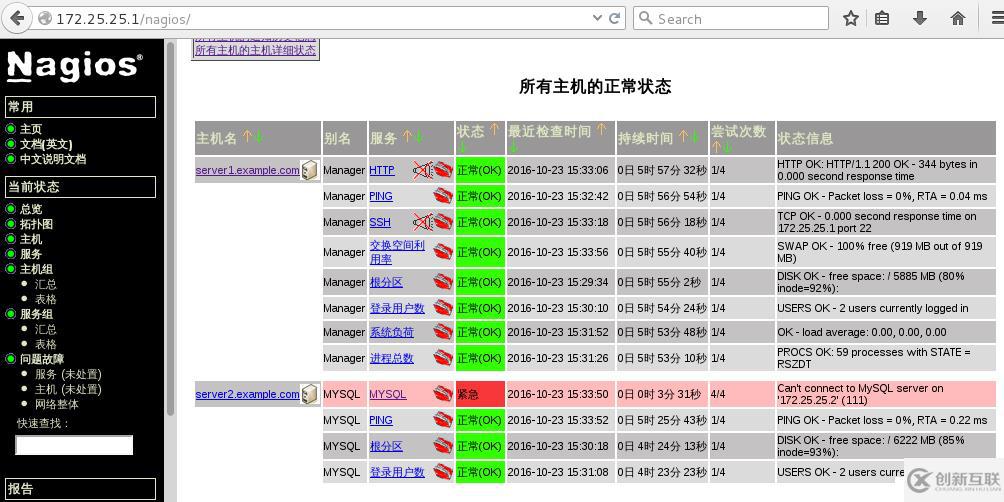Open 总览 under 当前状态
1004x502 pixels.
(x=31, y=209)
